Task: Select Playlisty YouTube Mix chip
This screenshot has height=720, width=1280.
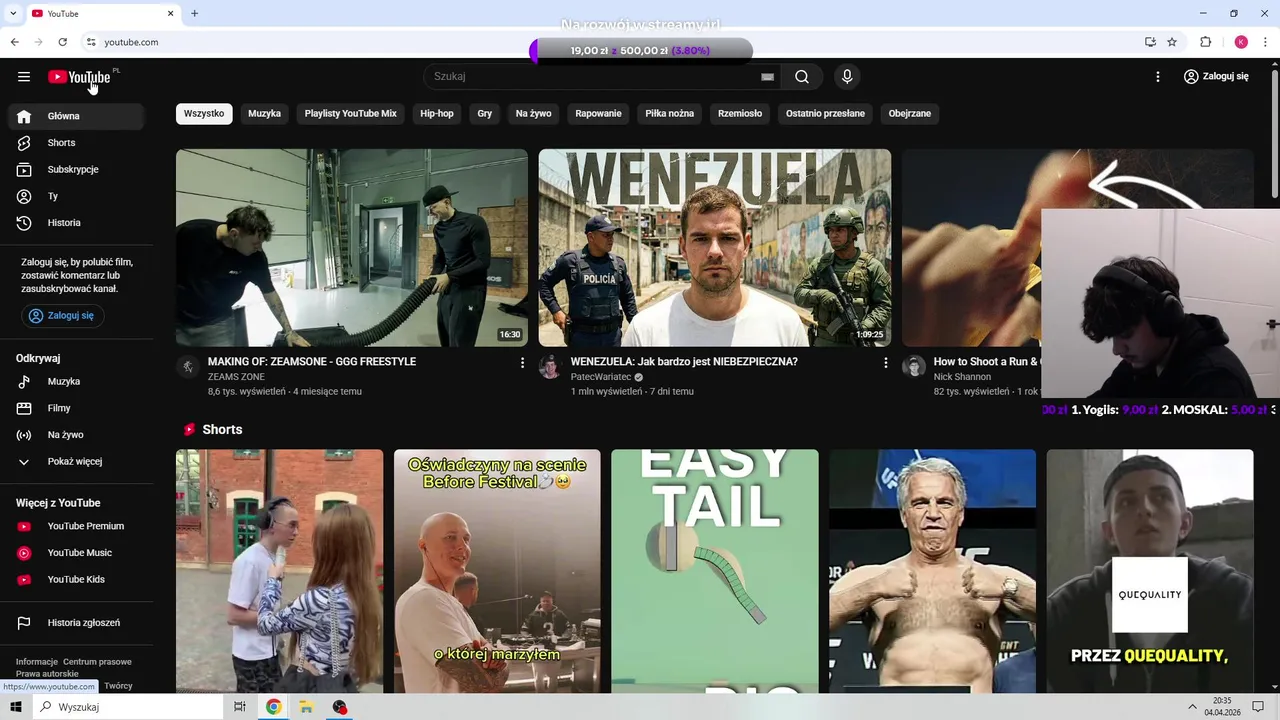Action: point(351,114)
